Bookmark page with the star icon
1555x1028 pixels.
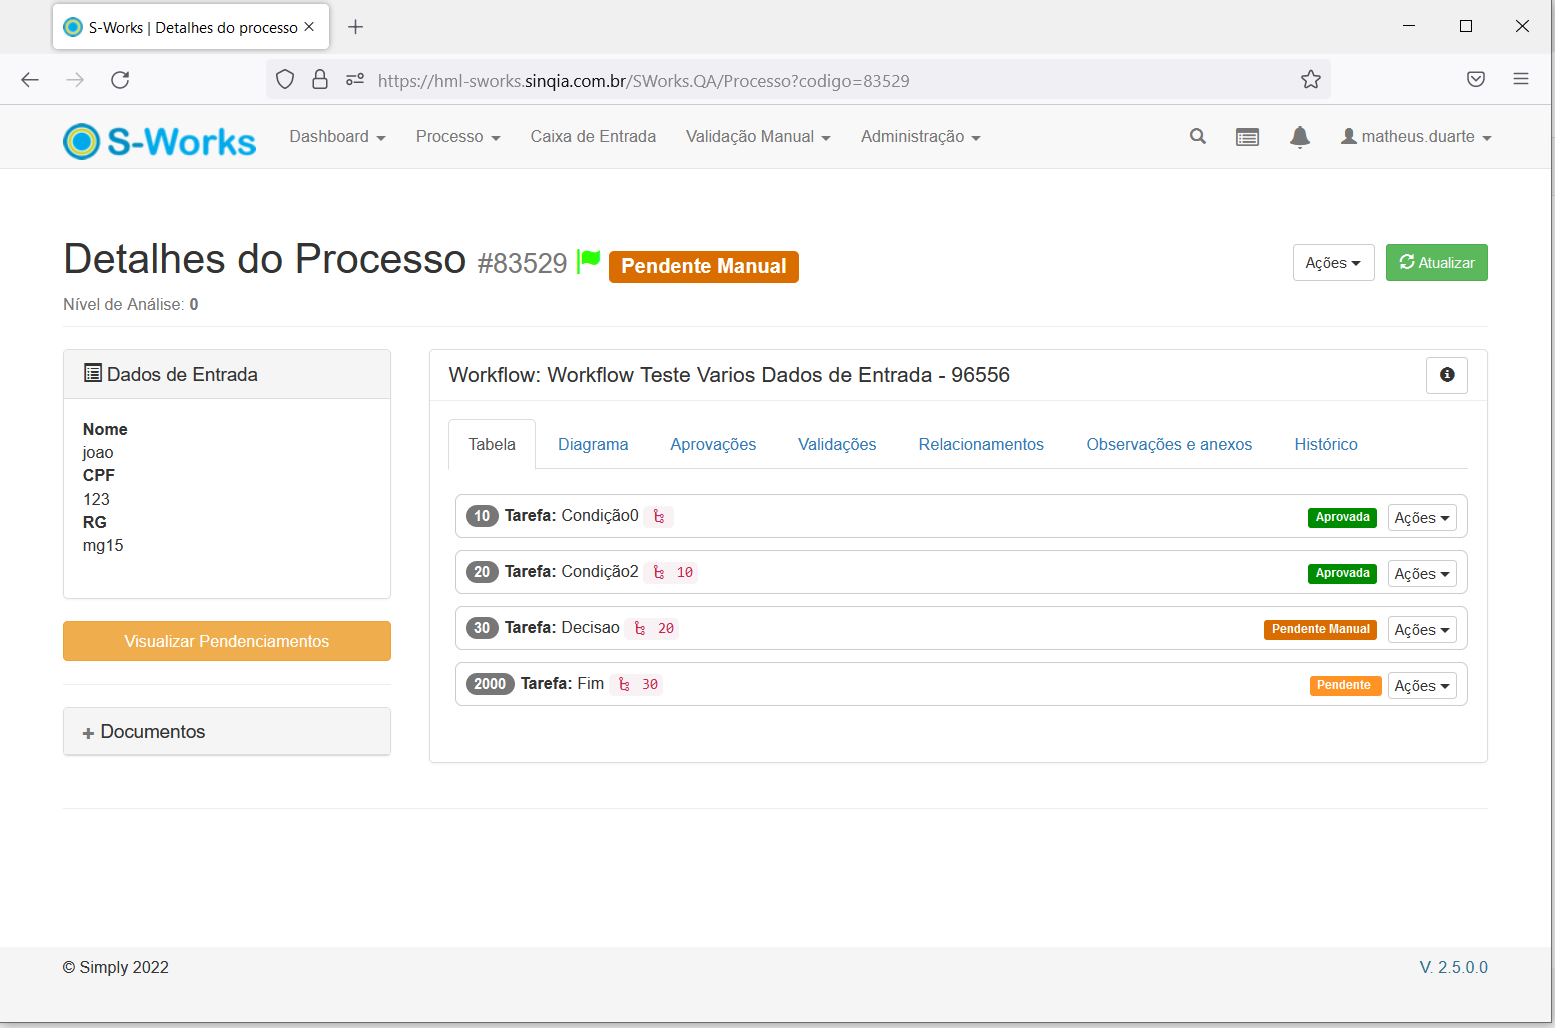coord(1311,80)
